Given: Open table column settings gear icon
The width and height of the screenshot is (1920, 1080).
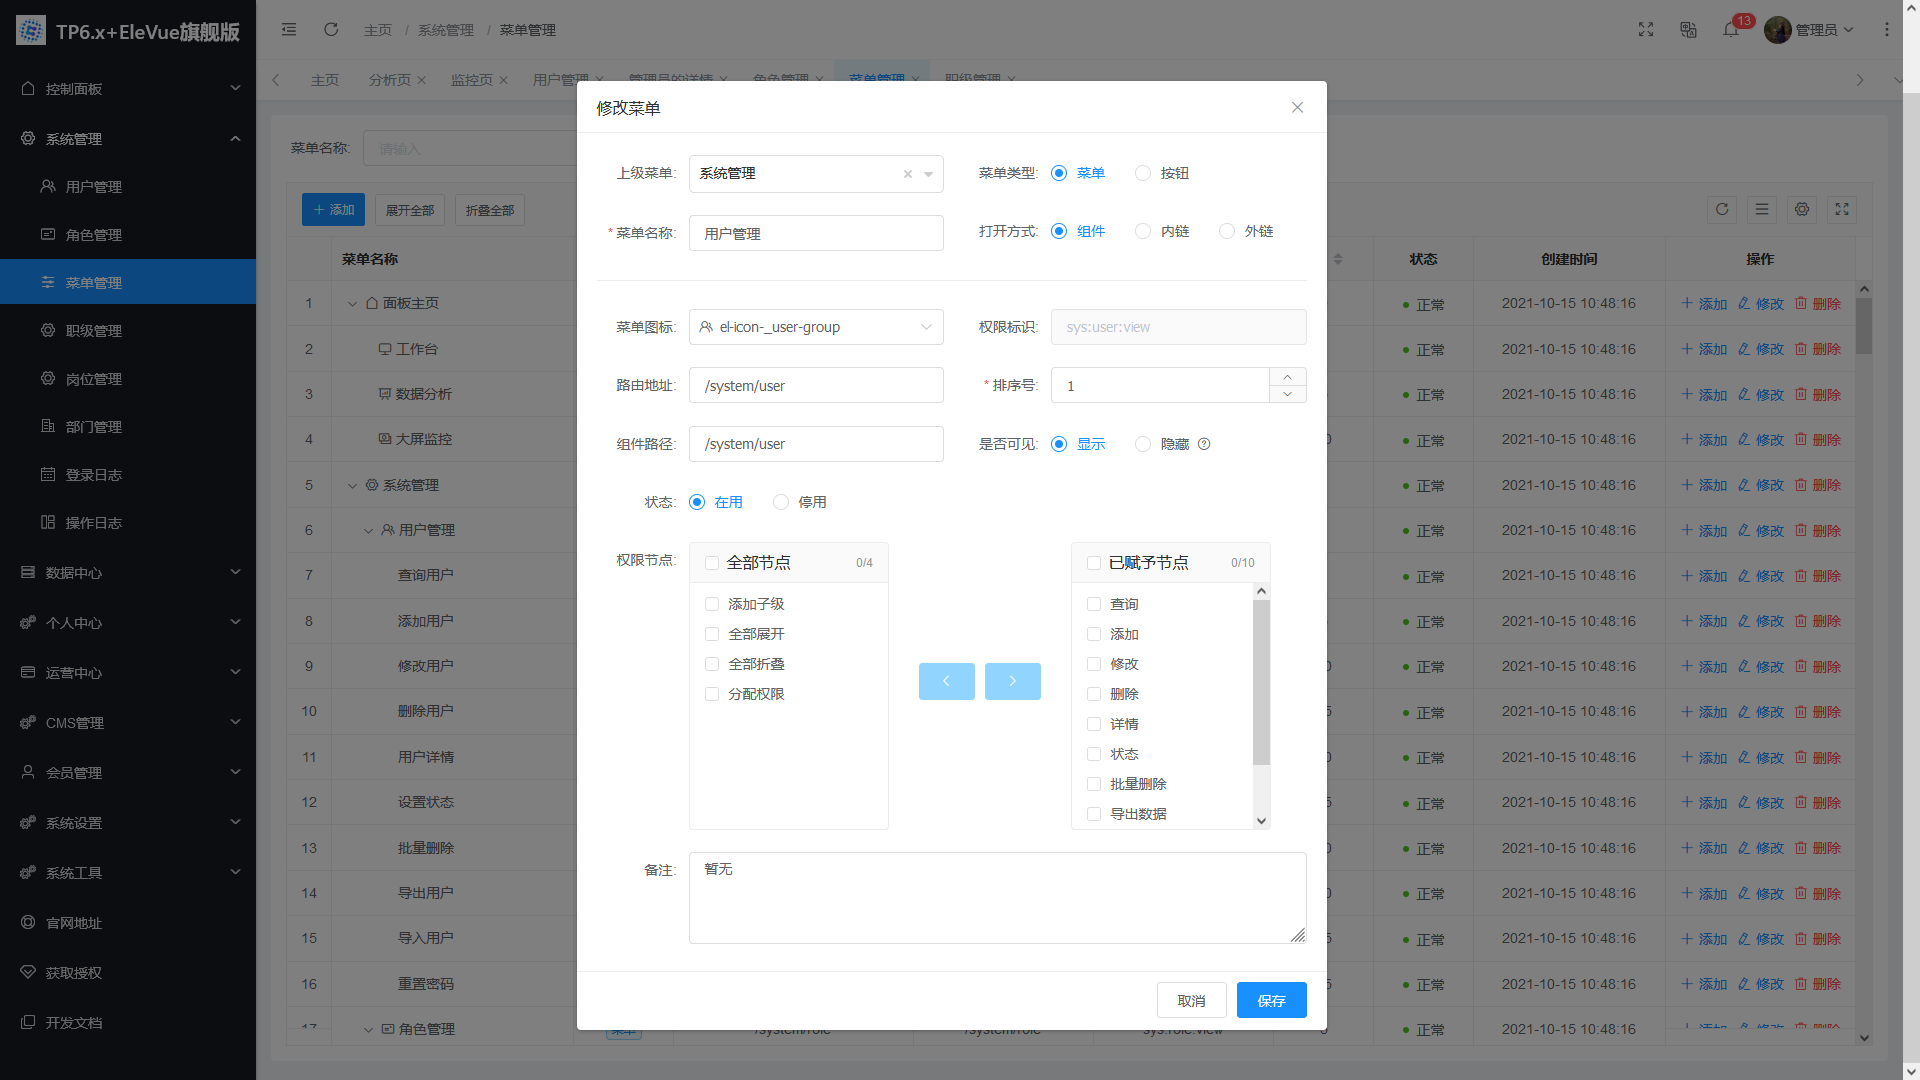Looking at the screenshot, I should (x=1802, y=210).
